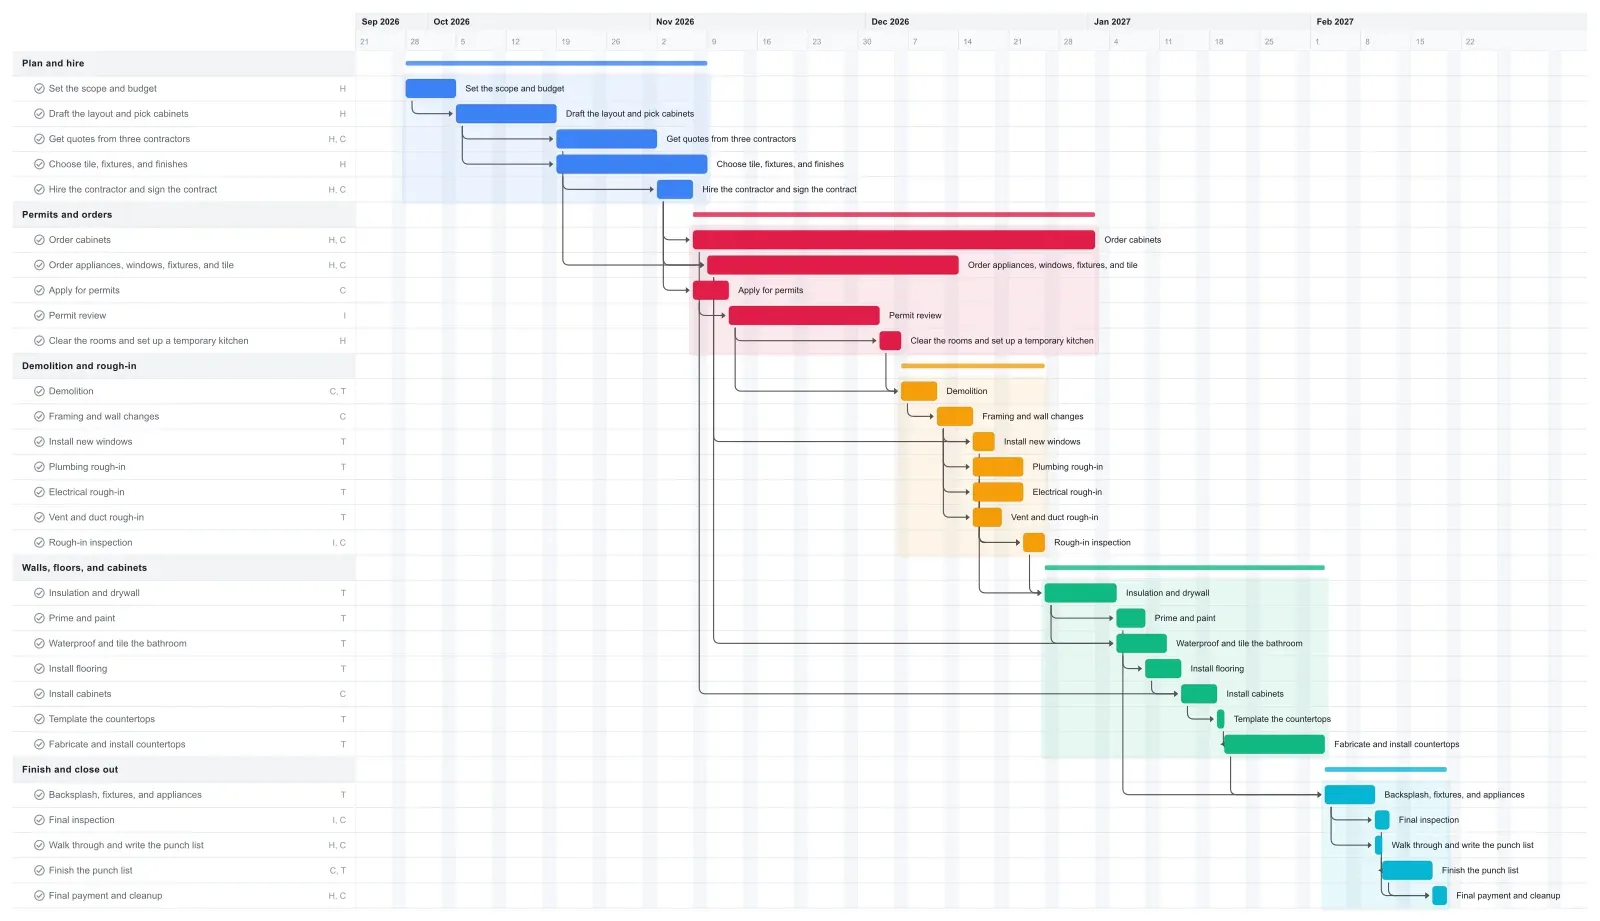Toggle the check icon for Set the scope and budget
This screenshot has height=921, width=1600.
click(x=39, y=88)
